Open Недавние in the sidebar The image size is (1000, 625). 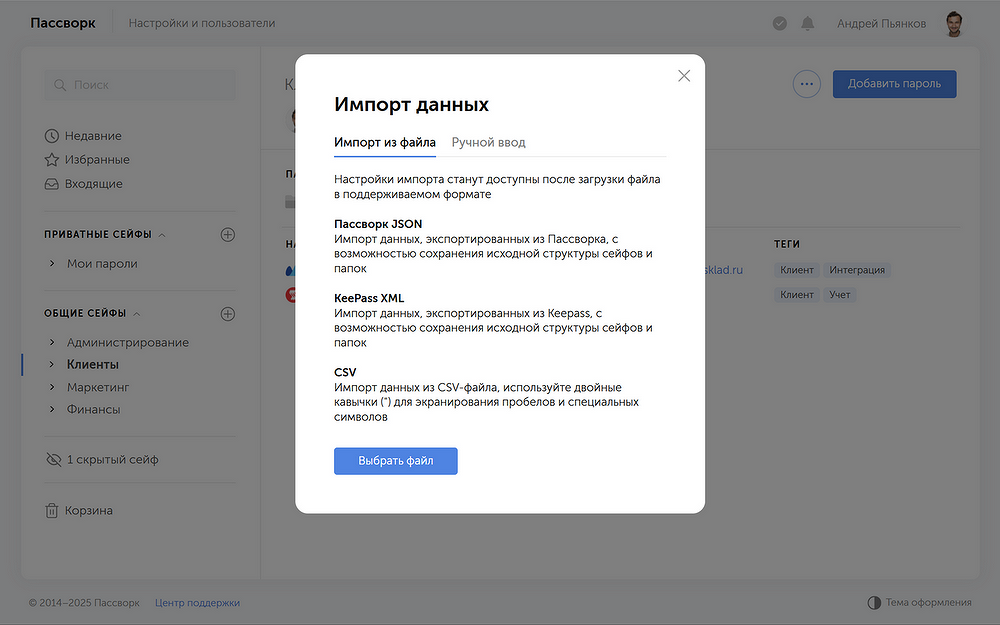pyautogui.click(x=92, y=136)
